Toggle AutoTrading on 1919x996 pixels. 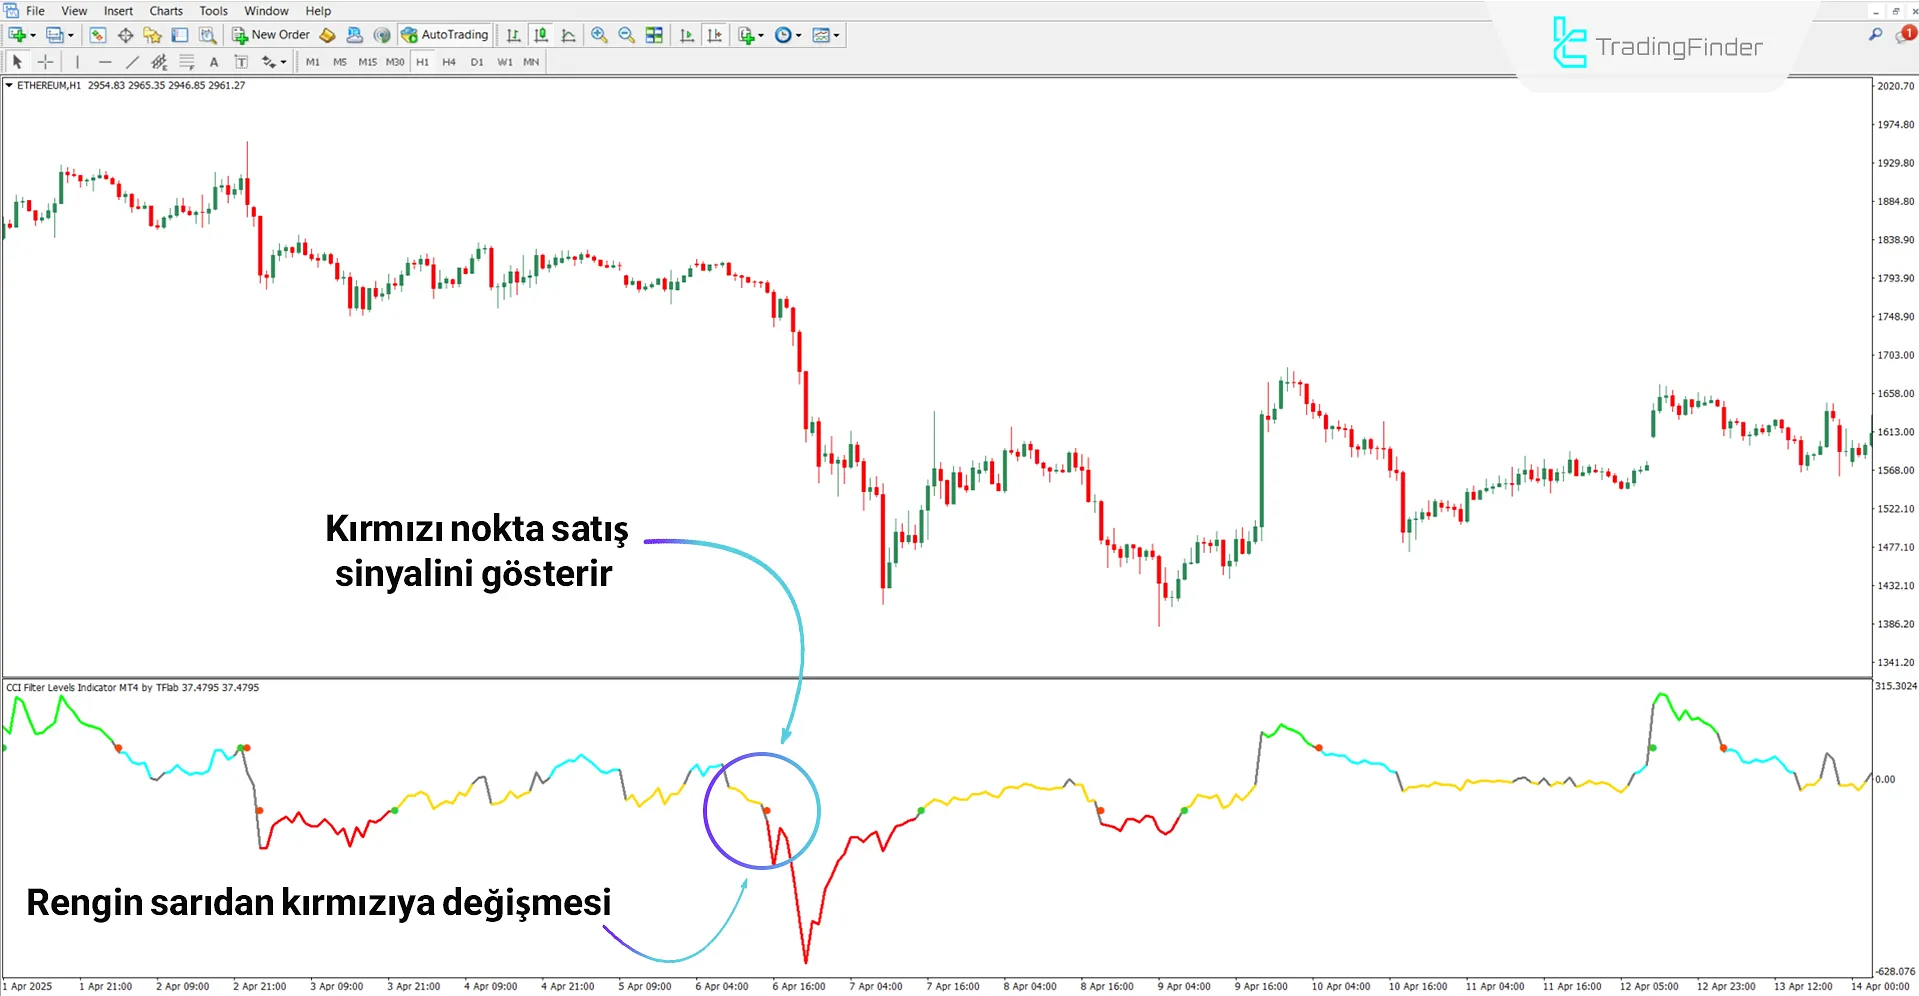click(444, 34)
